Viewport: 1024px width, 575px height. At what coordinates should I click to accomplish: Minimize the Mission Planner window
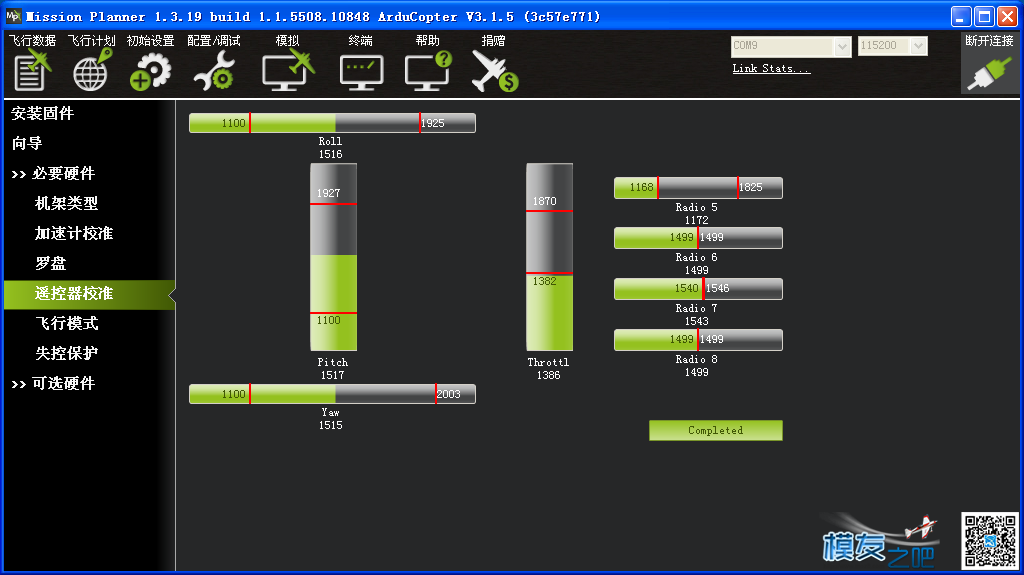point(961,16)
